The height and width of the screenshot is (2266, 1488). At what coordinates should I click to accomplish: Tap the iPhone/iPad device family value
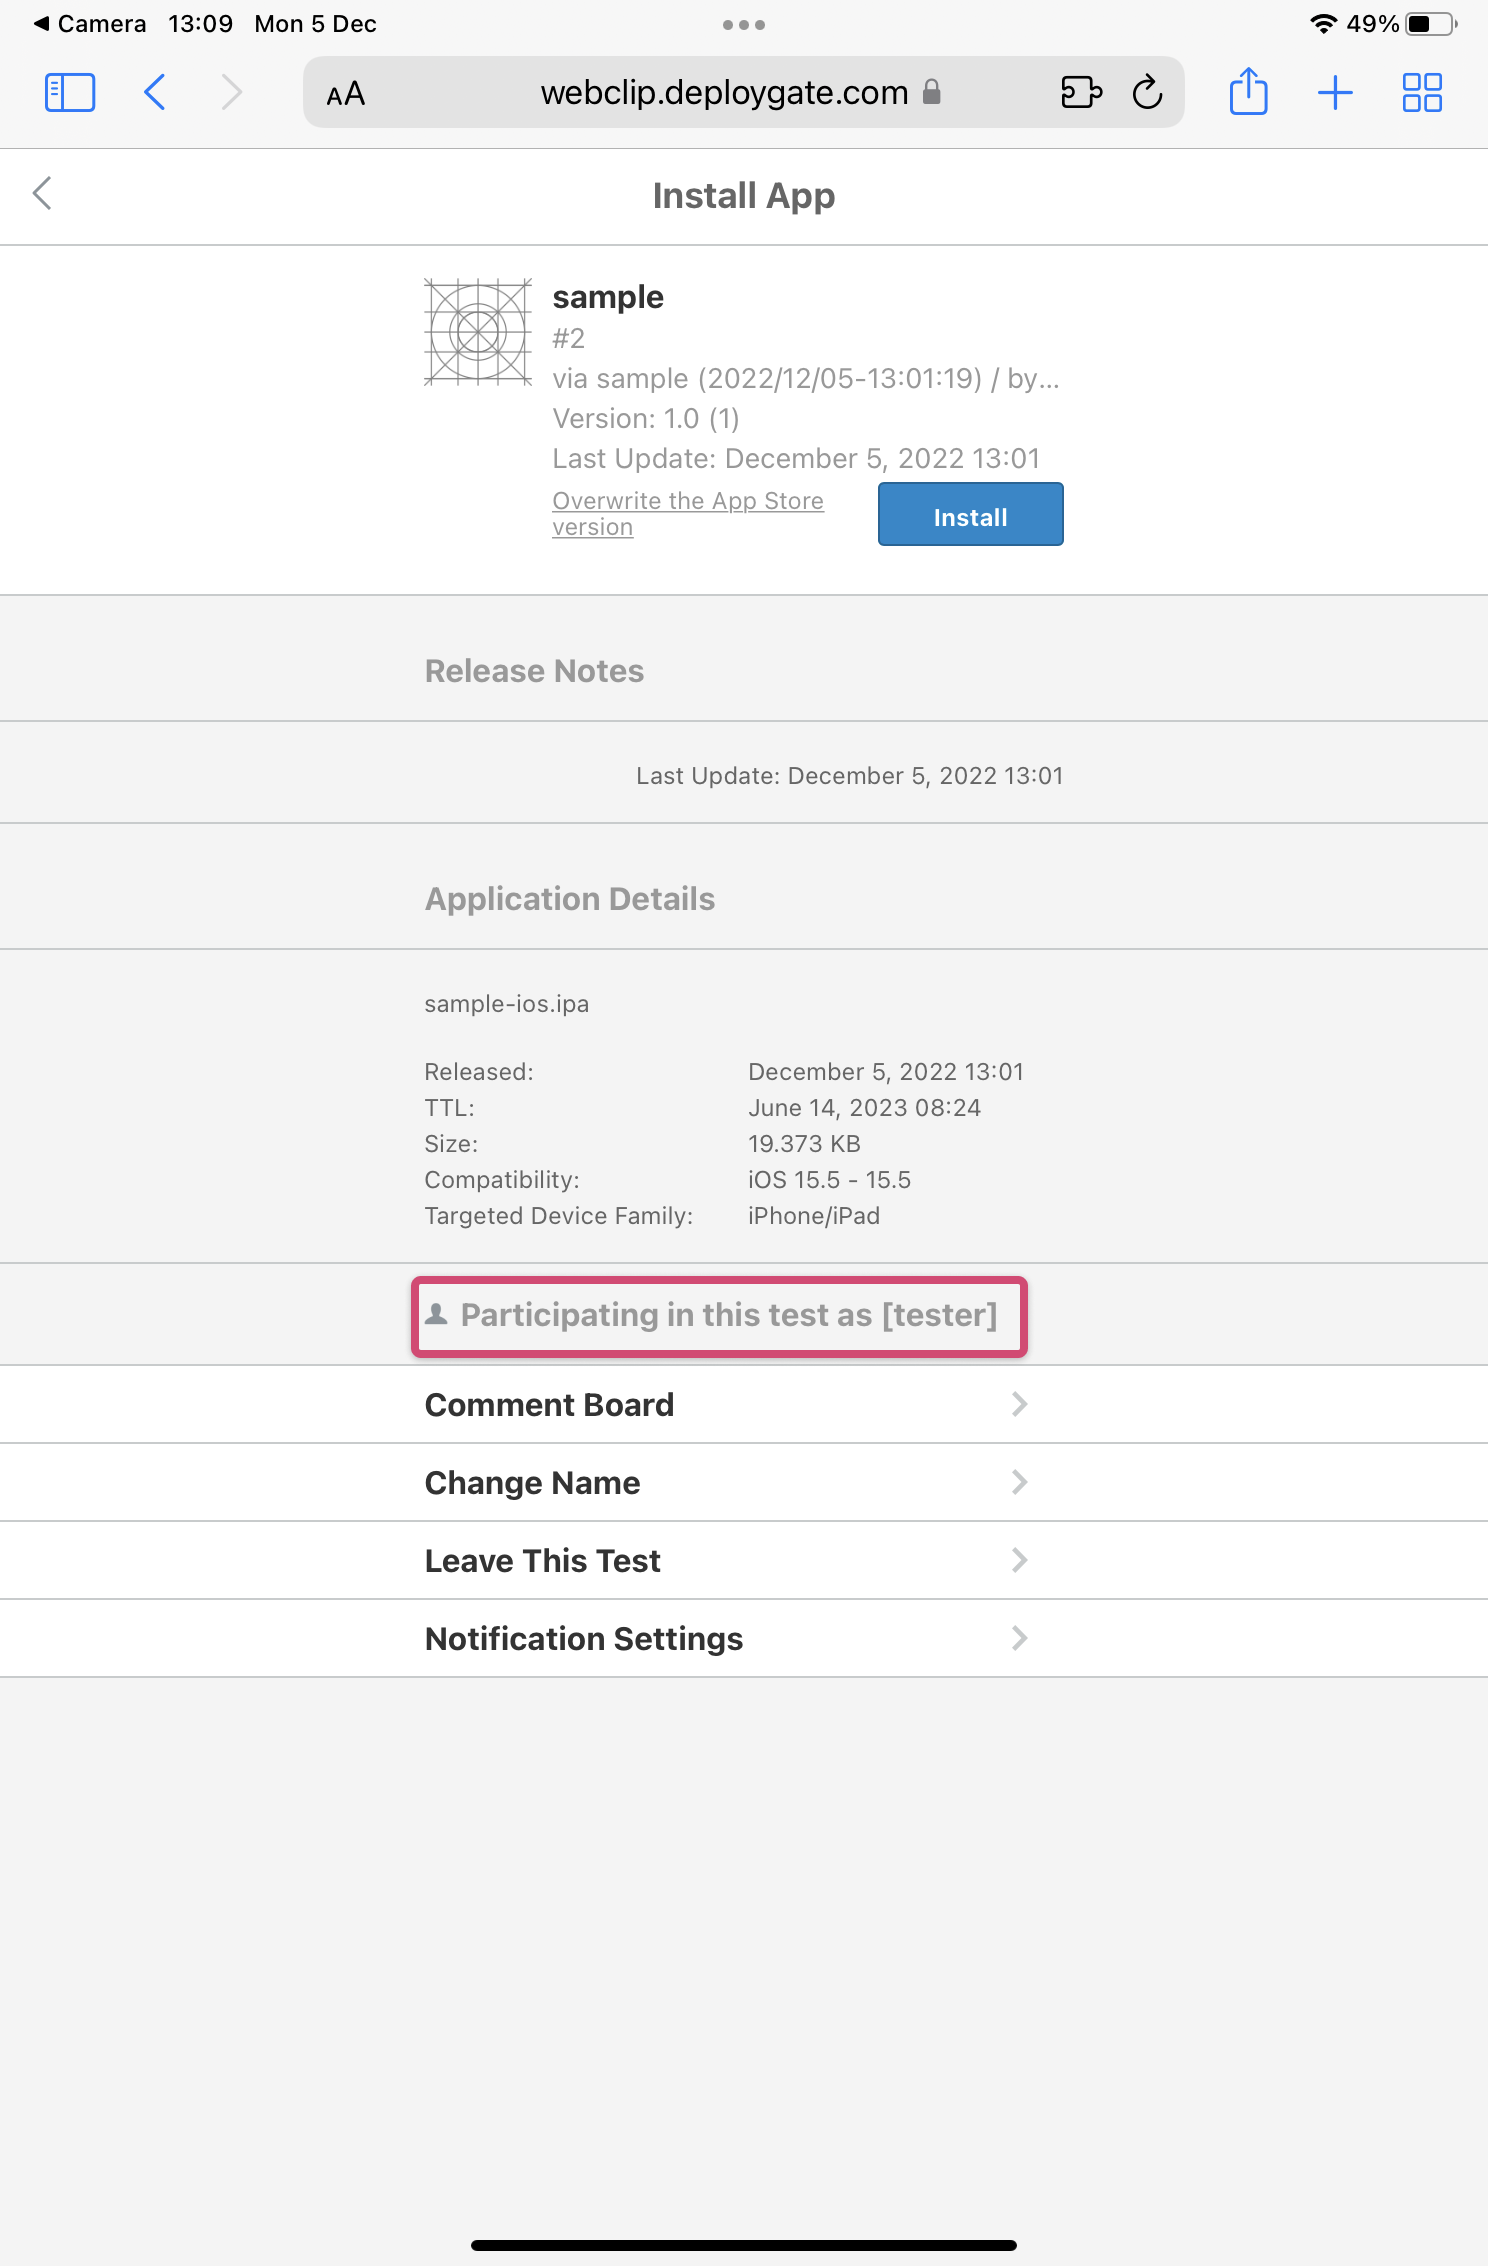[814, 1216]
